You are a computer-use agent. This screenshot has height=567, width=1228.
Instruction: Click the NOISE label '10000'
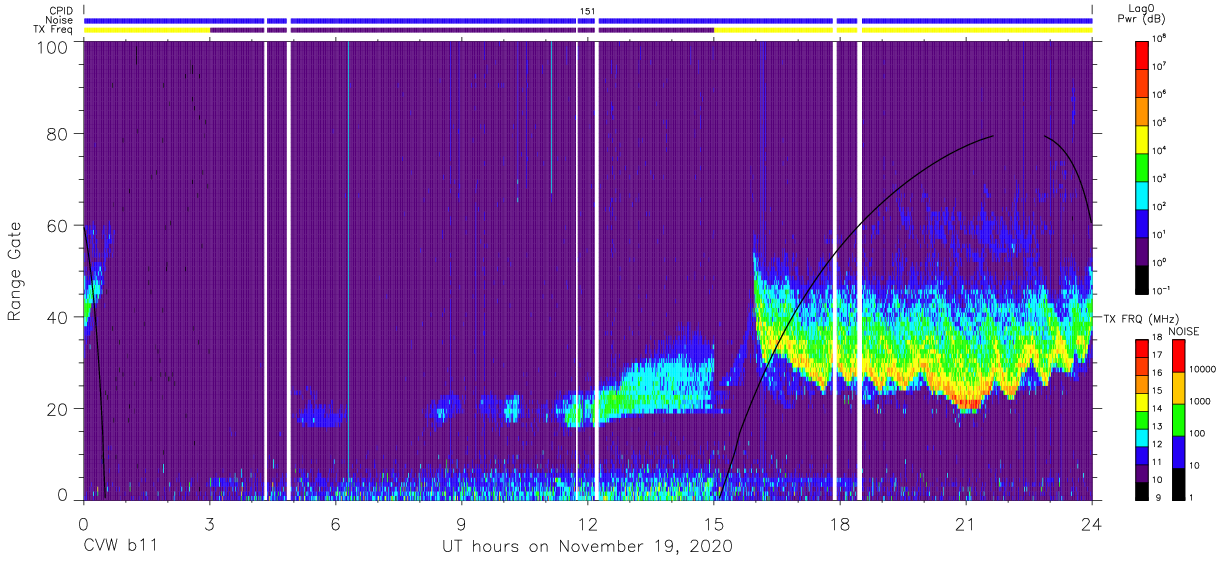(1205, 369)
